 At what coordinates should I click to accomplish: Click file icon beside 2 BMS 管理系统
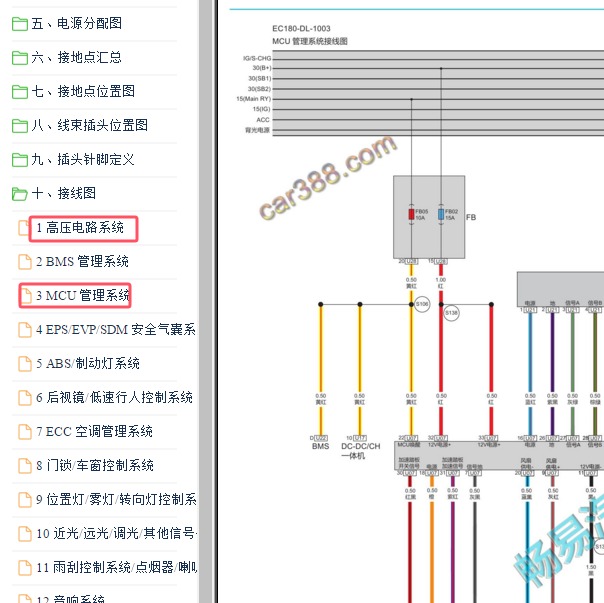[25, 262]
